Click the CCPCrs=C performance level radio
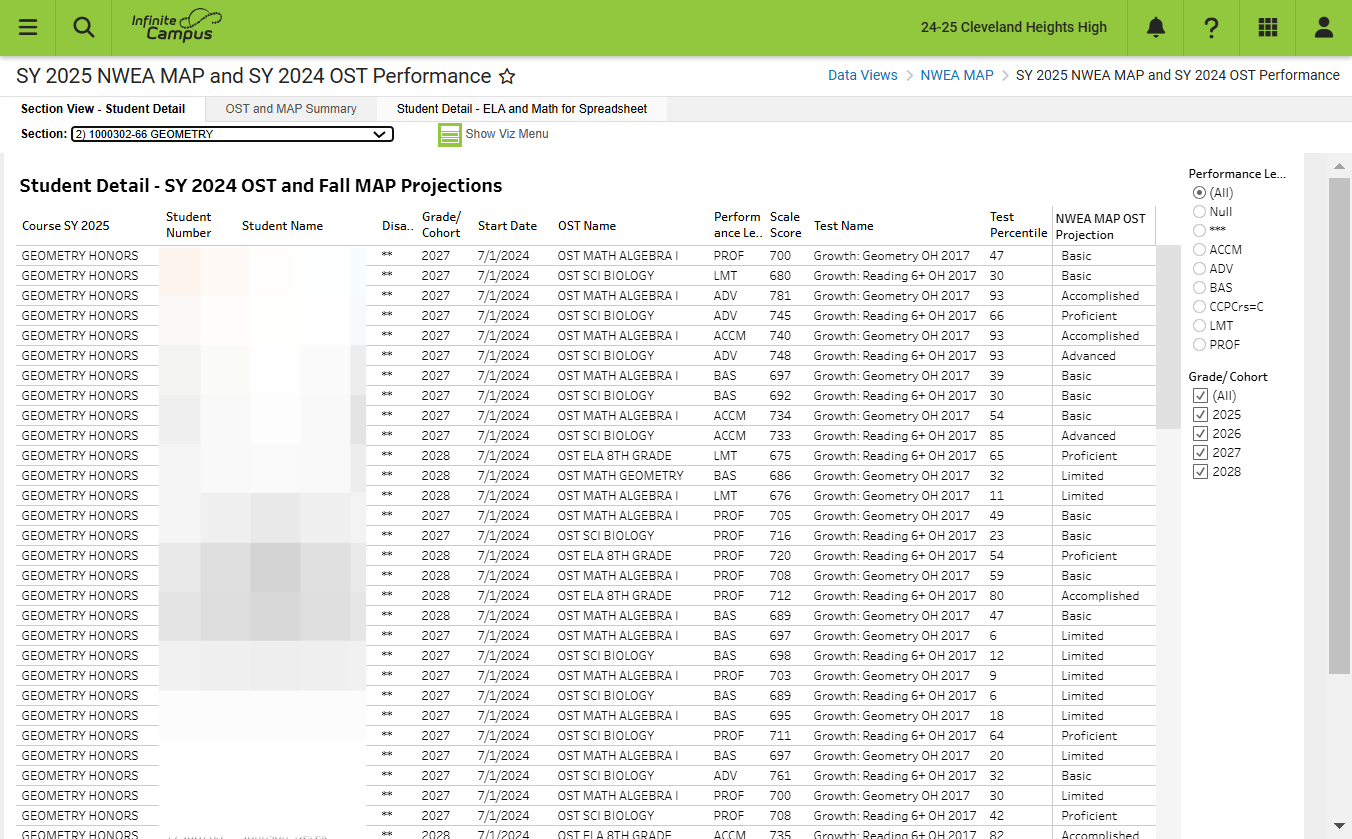The width and height of the screenshot is (1352, 839). (1199, 307)
